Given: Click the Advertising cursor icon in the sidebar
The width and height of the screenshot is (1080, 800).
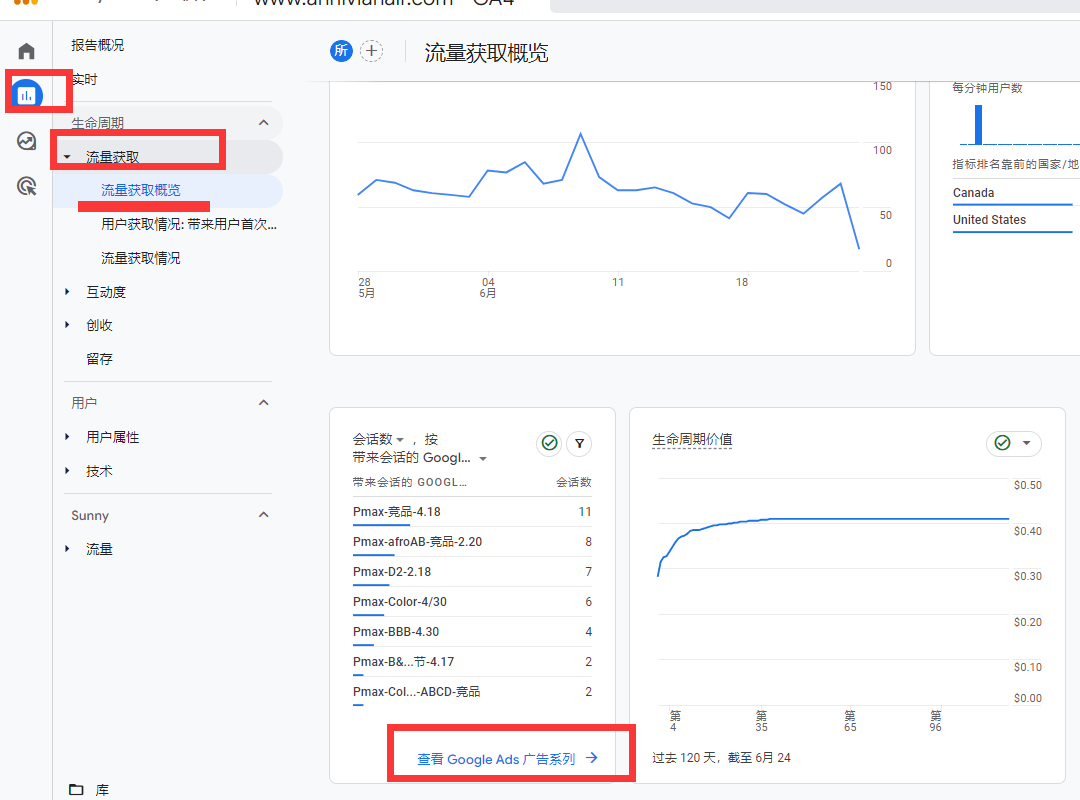Looking at the screenshot, I should (x=26, y=186).
